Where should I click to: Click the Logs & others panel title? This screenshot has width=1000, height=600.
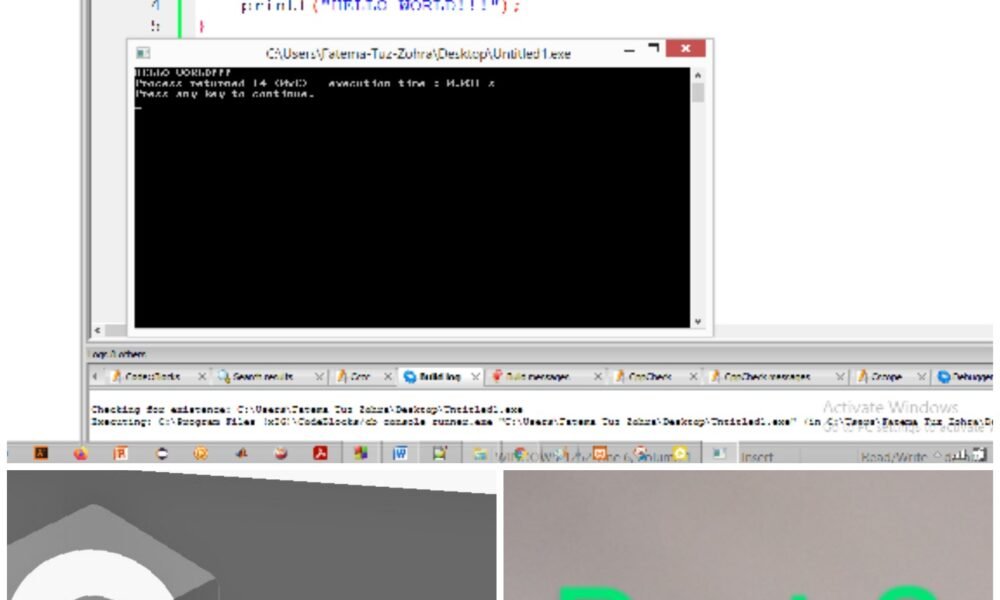coord(119,354)
